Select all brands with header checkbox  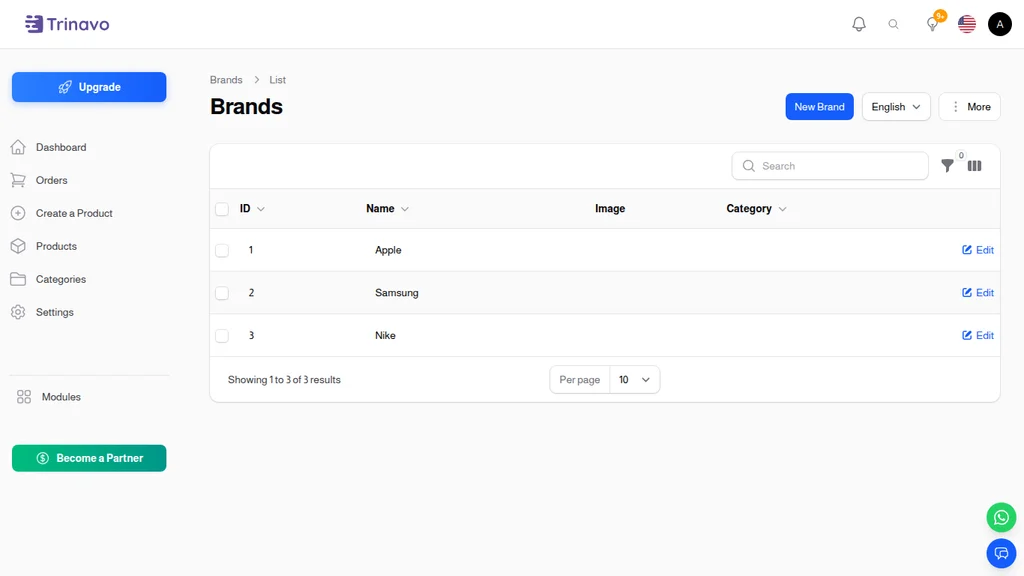pyautogui.click(x=222, y=209)
